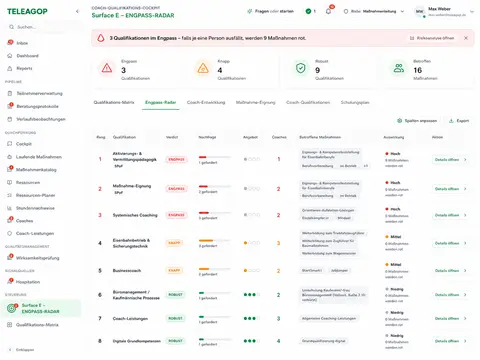Viewport: 480px width, 360px height.
Task: Click Risikoanalyse öffnen in alert banner
Action: [x=432, y=38]
